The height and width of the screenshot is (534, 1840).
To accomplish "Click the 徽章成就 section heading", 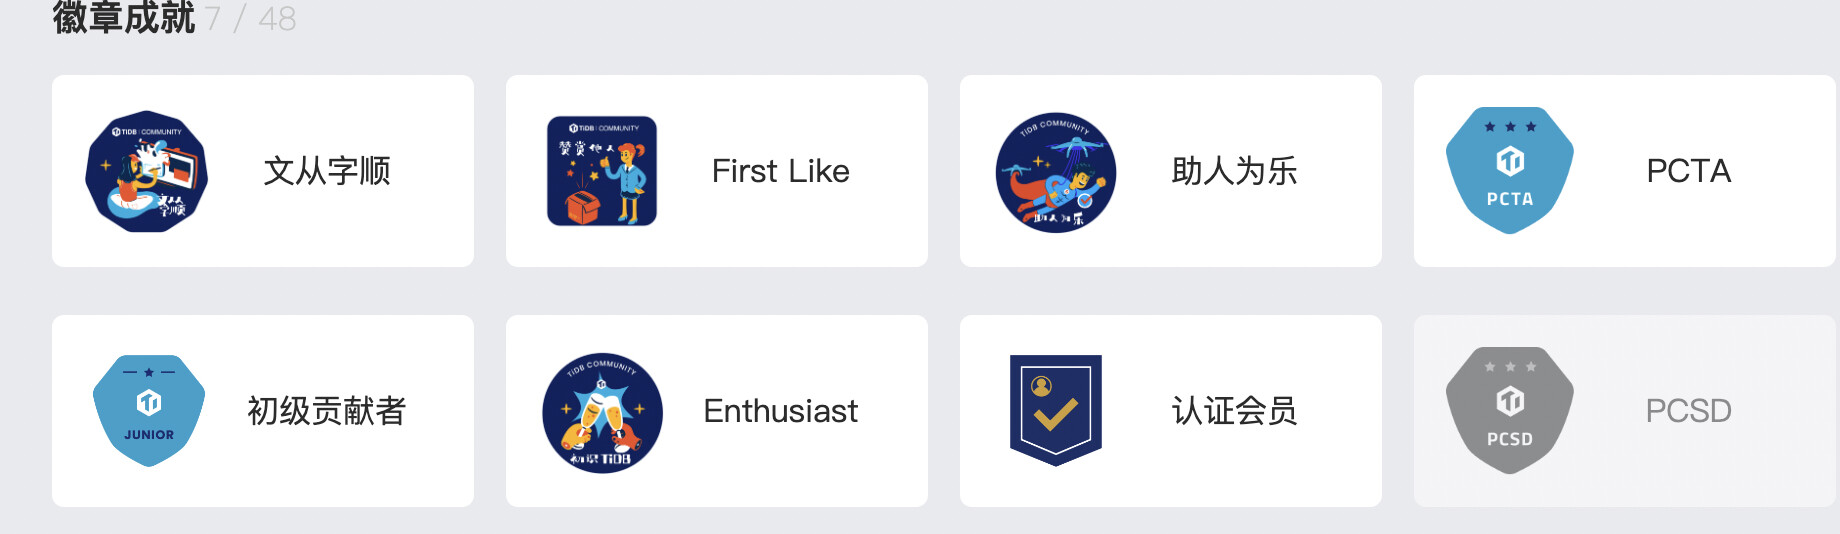I will (124, 18).
